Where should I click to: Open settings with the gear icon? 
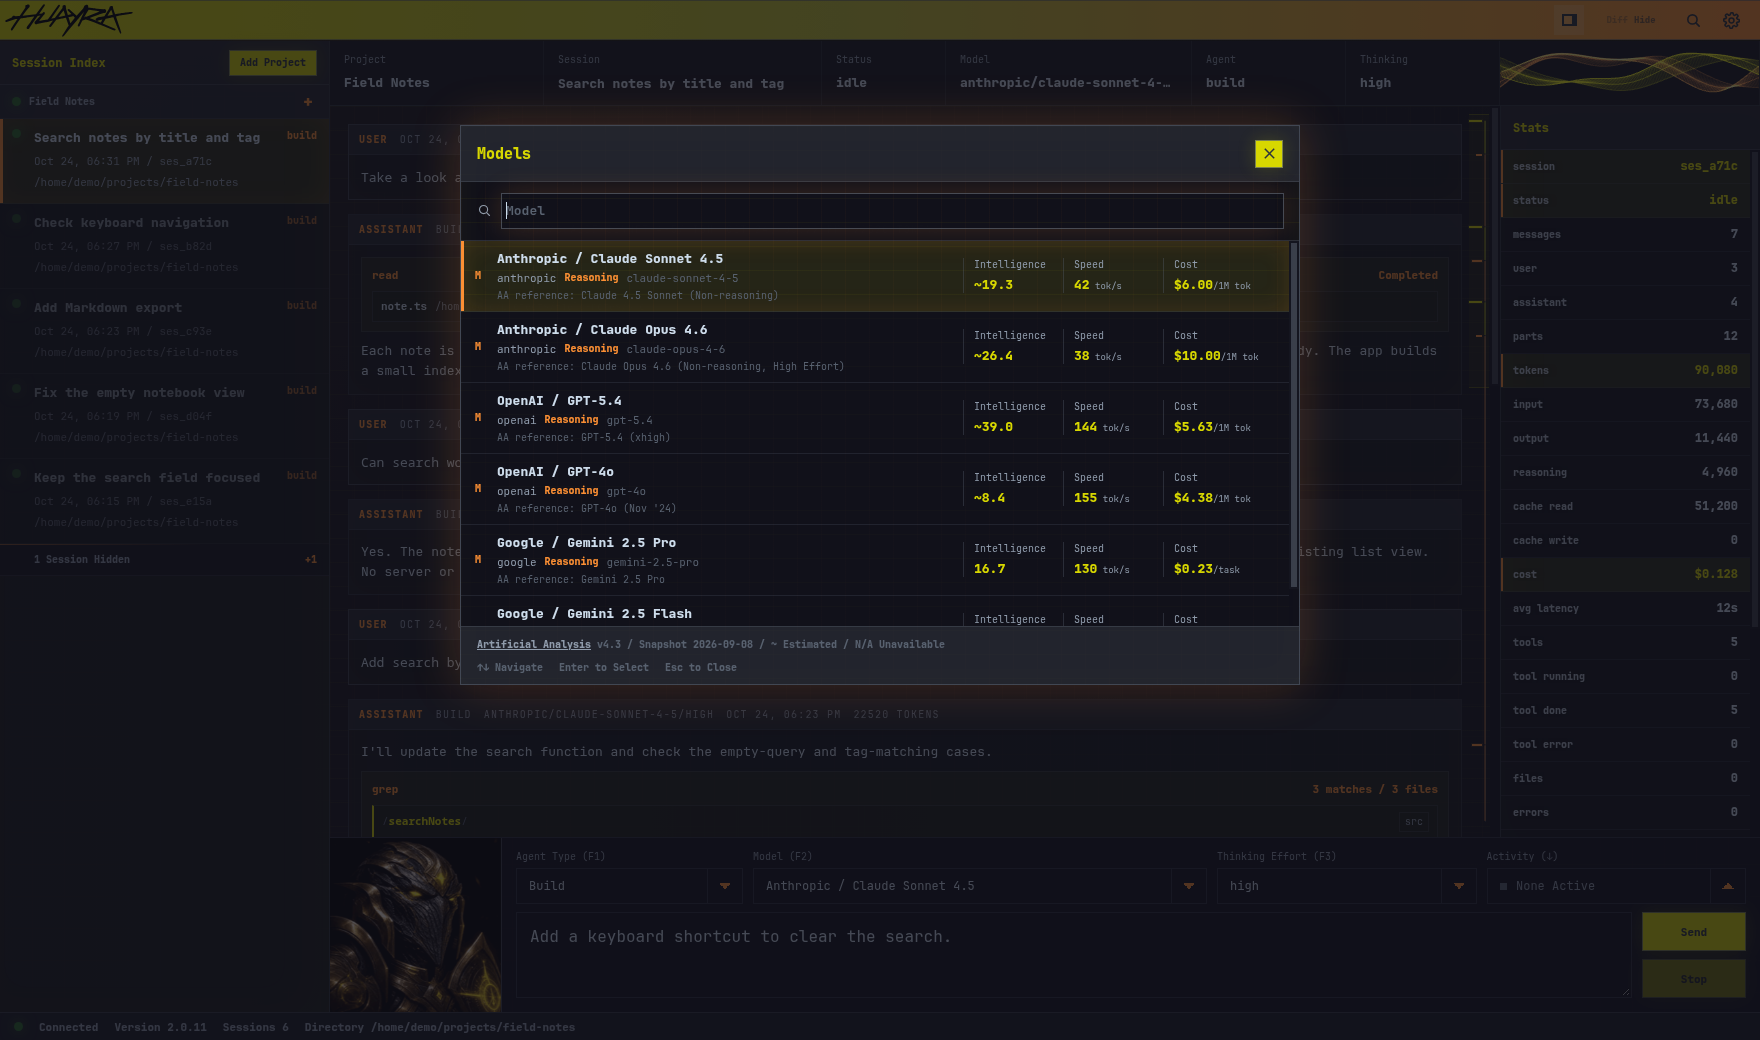point(1731,20)
